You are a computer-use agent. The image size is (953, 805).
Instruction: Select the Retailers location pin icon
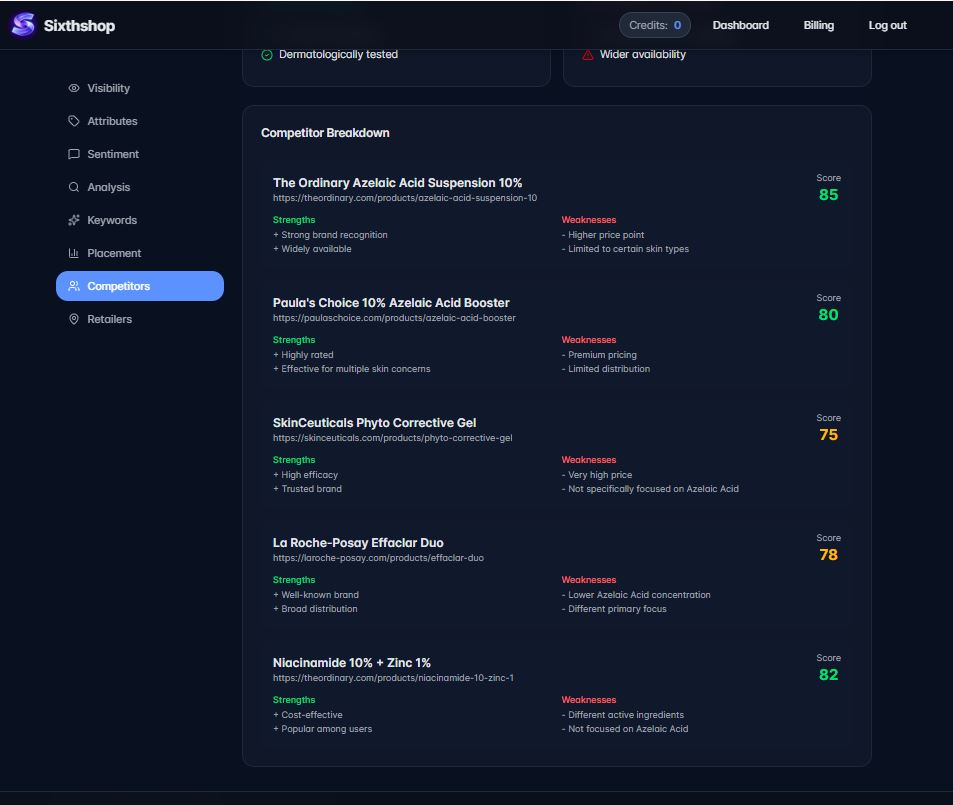[x=73, y=319]
